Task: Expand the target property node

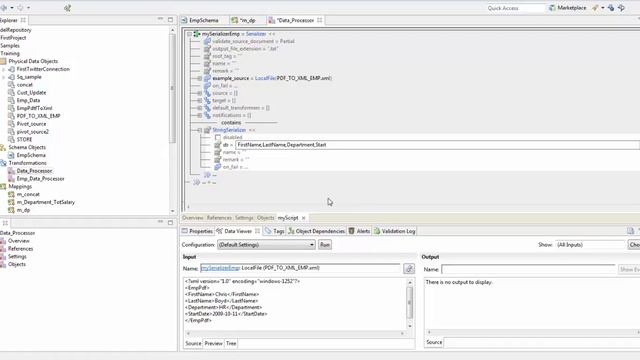Action: coord(200,100)
